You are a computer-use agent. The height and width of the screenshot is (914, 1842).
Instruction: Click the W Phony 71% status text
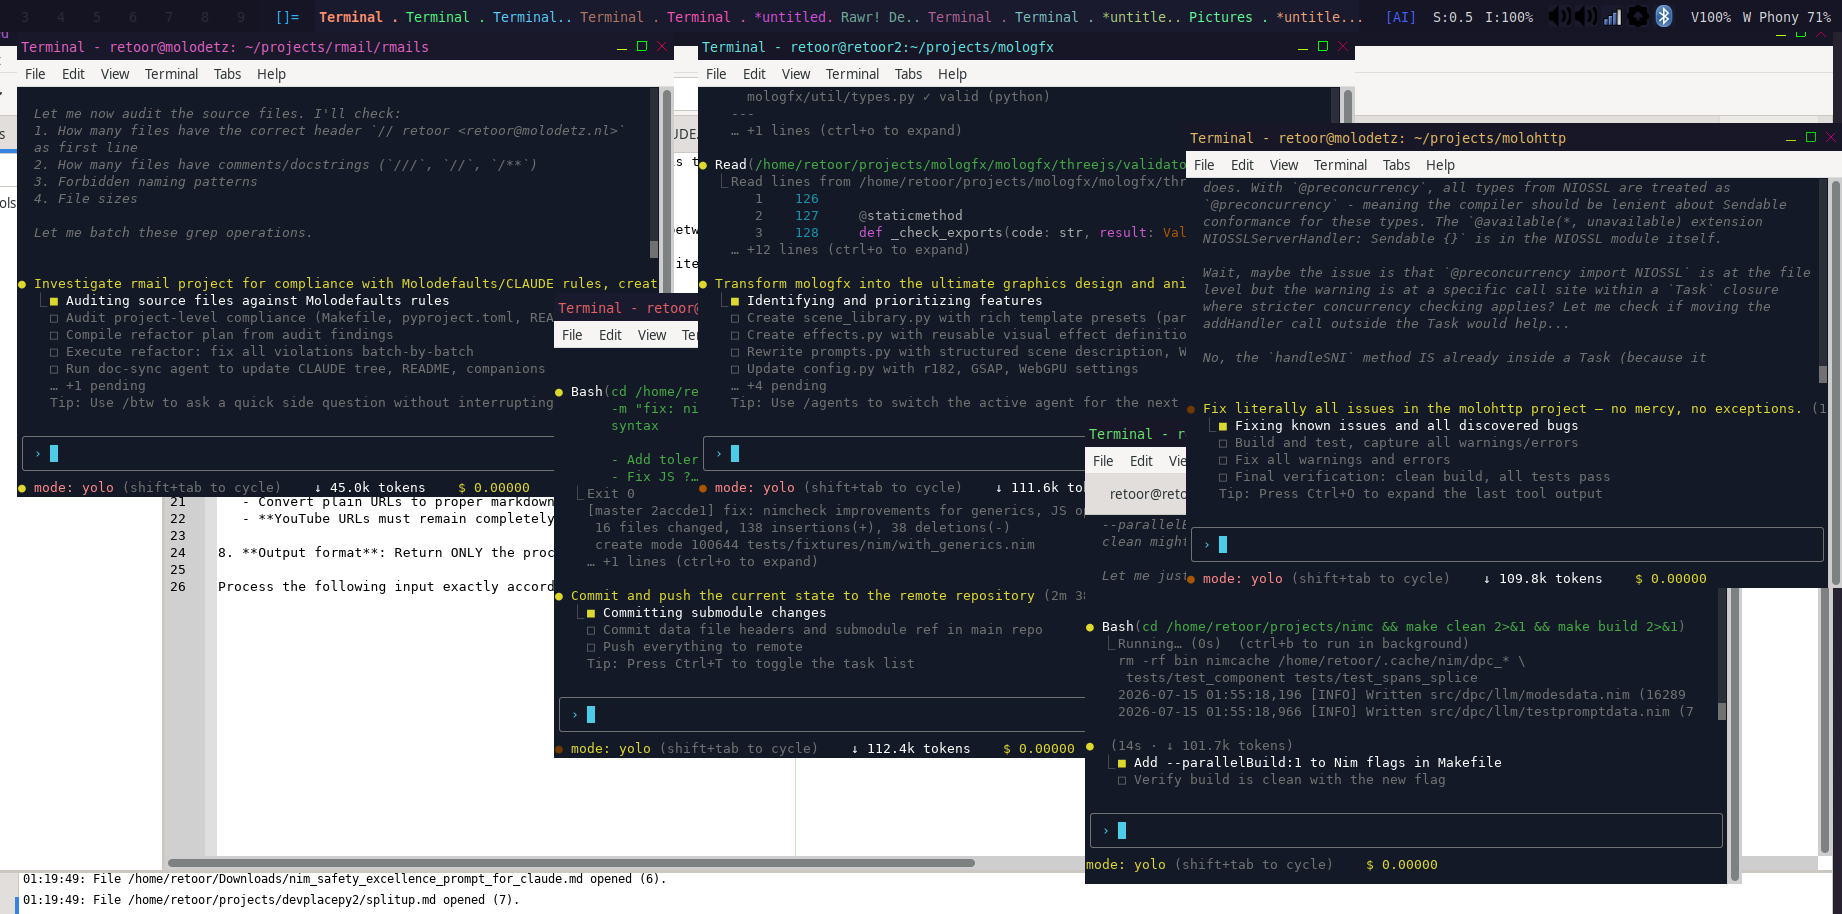coord(1786,17)
